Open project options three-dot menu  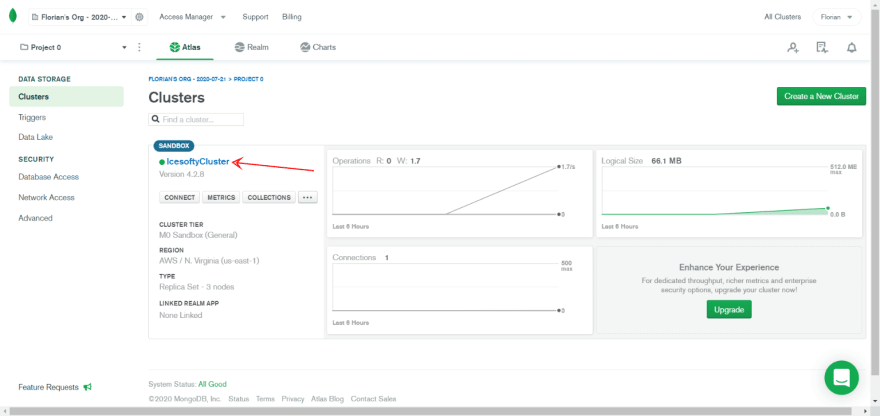(140, 47)
